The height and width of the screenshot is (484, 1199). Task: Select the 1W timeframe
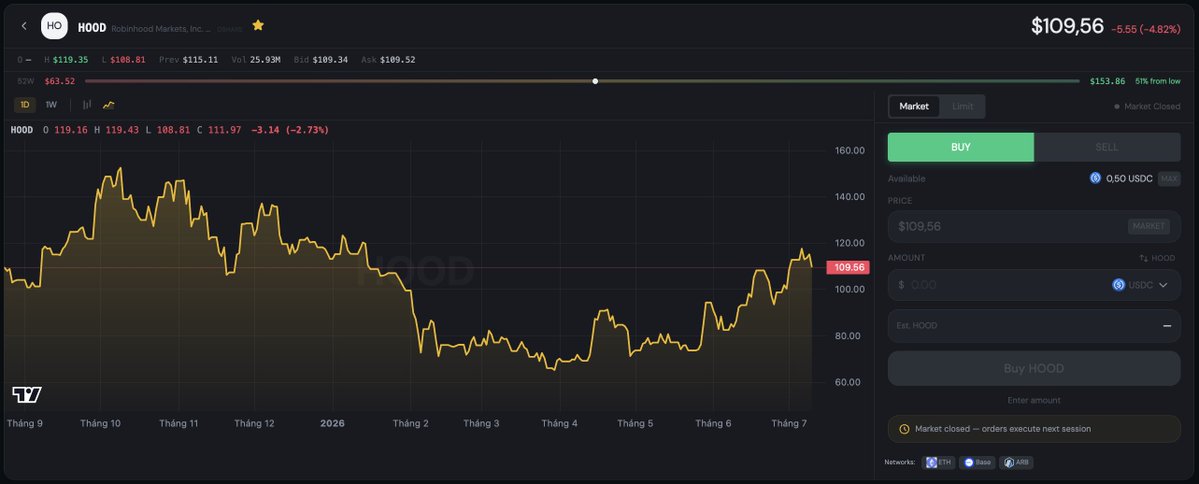pyautogui.click(x=51, y=105)
